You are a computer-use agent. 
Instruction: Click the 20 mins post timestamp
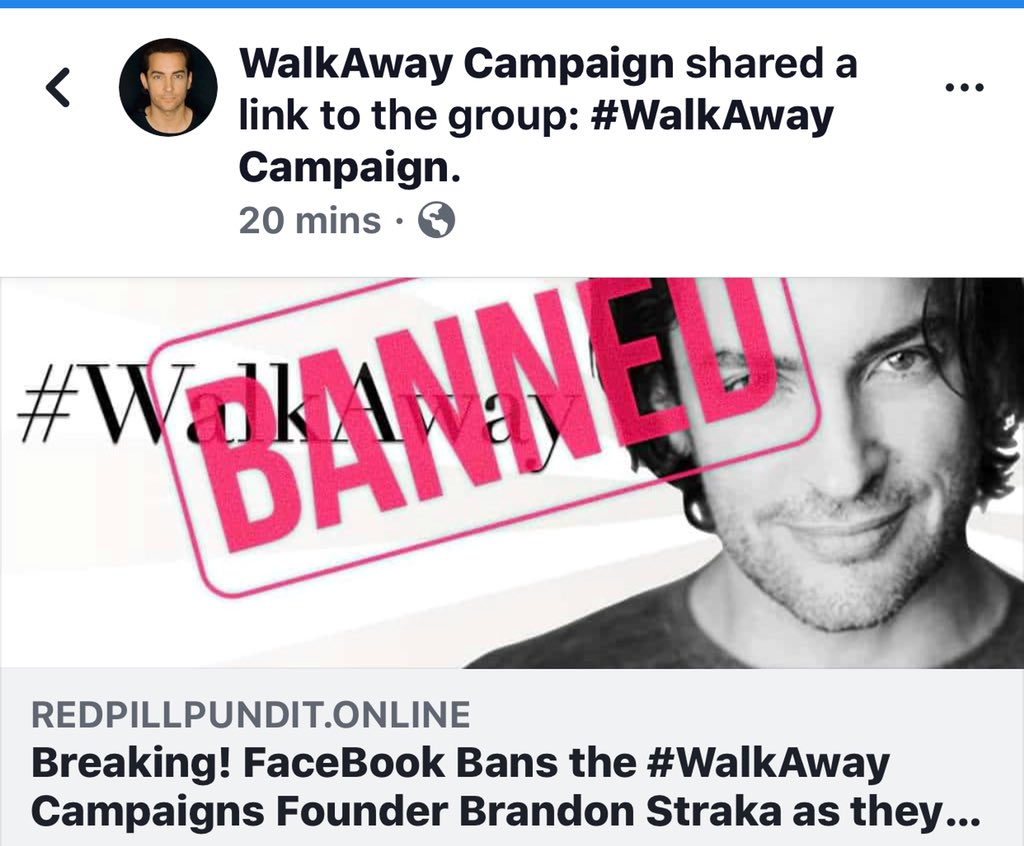click(x=310, y=220)
